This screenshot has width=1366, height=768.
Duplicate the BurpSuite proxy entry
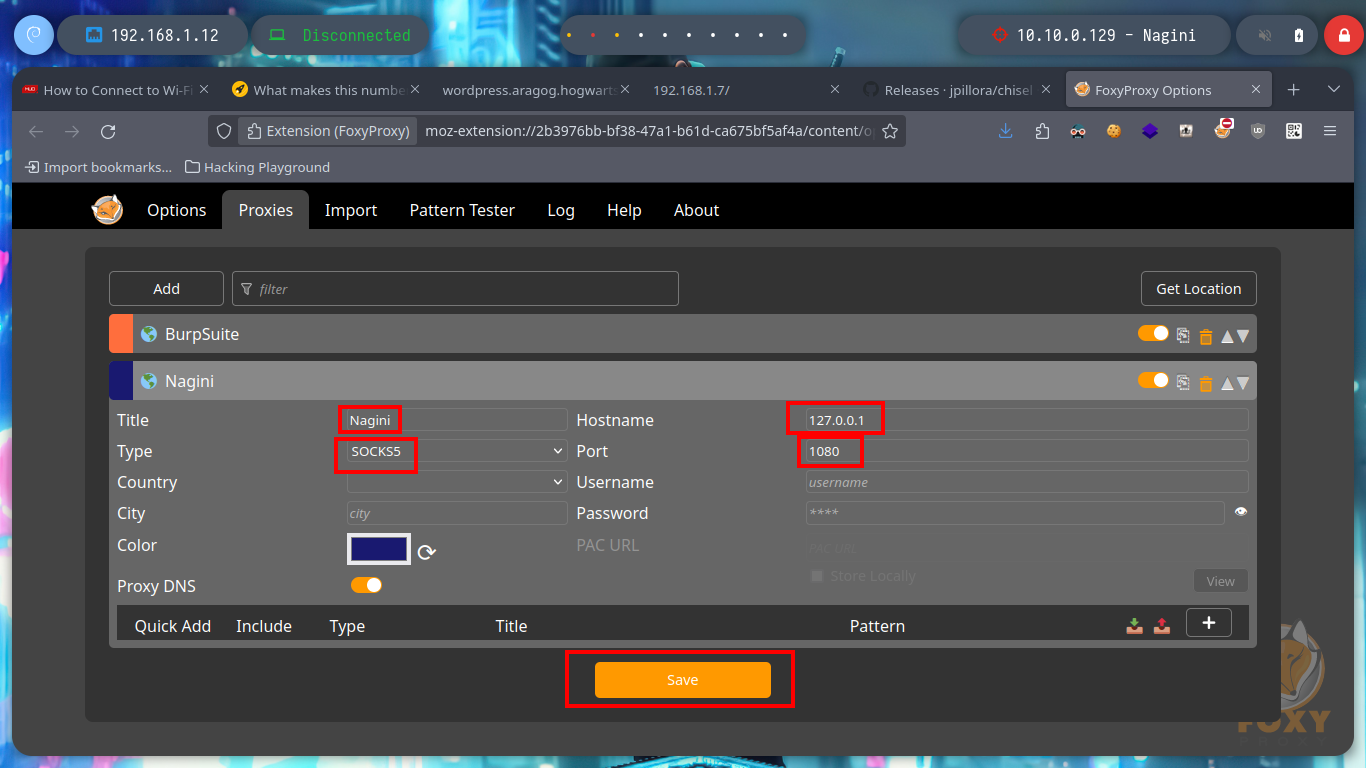pyautogui.click(x=1183, y=336)
